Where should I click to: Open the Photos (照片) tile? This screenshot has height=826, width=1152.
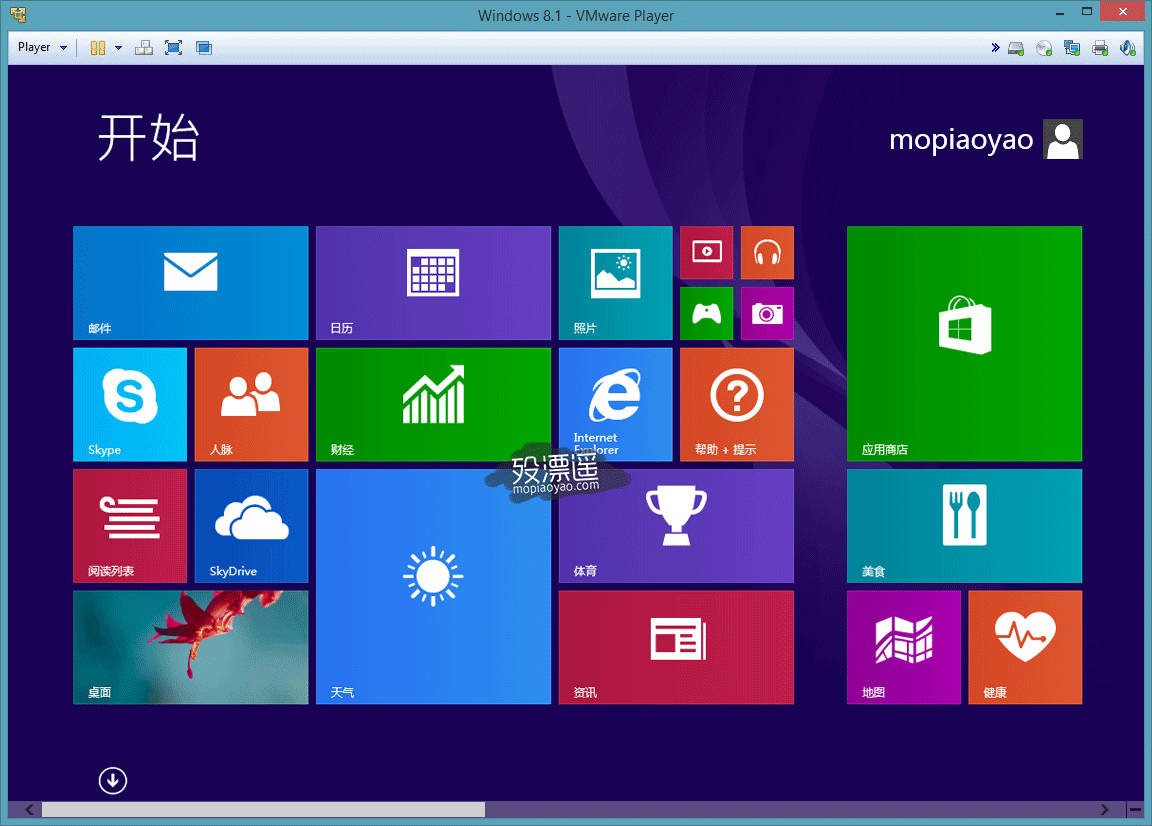tap(616, 283)
